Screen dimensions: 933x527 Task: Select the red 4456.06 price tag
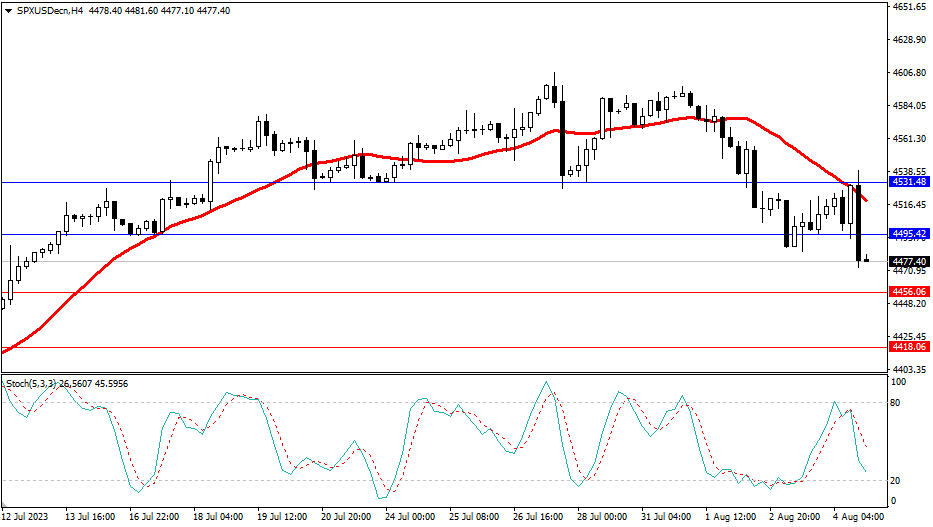tap(910, 292)
